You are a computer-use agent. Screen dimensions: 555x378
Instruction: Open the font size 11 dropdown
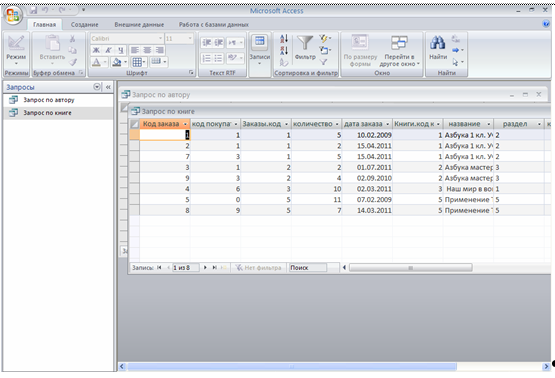pyautogui.click(x=190, y=38)
